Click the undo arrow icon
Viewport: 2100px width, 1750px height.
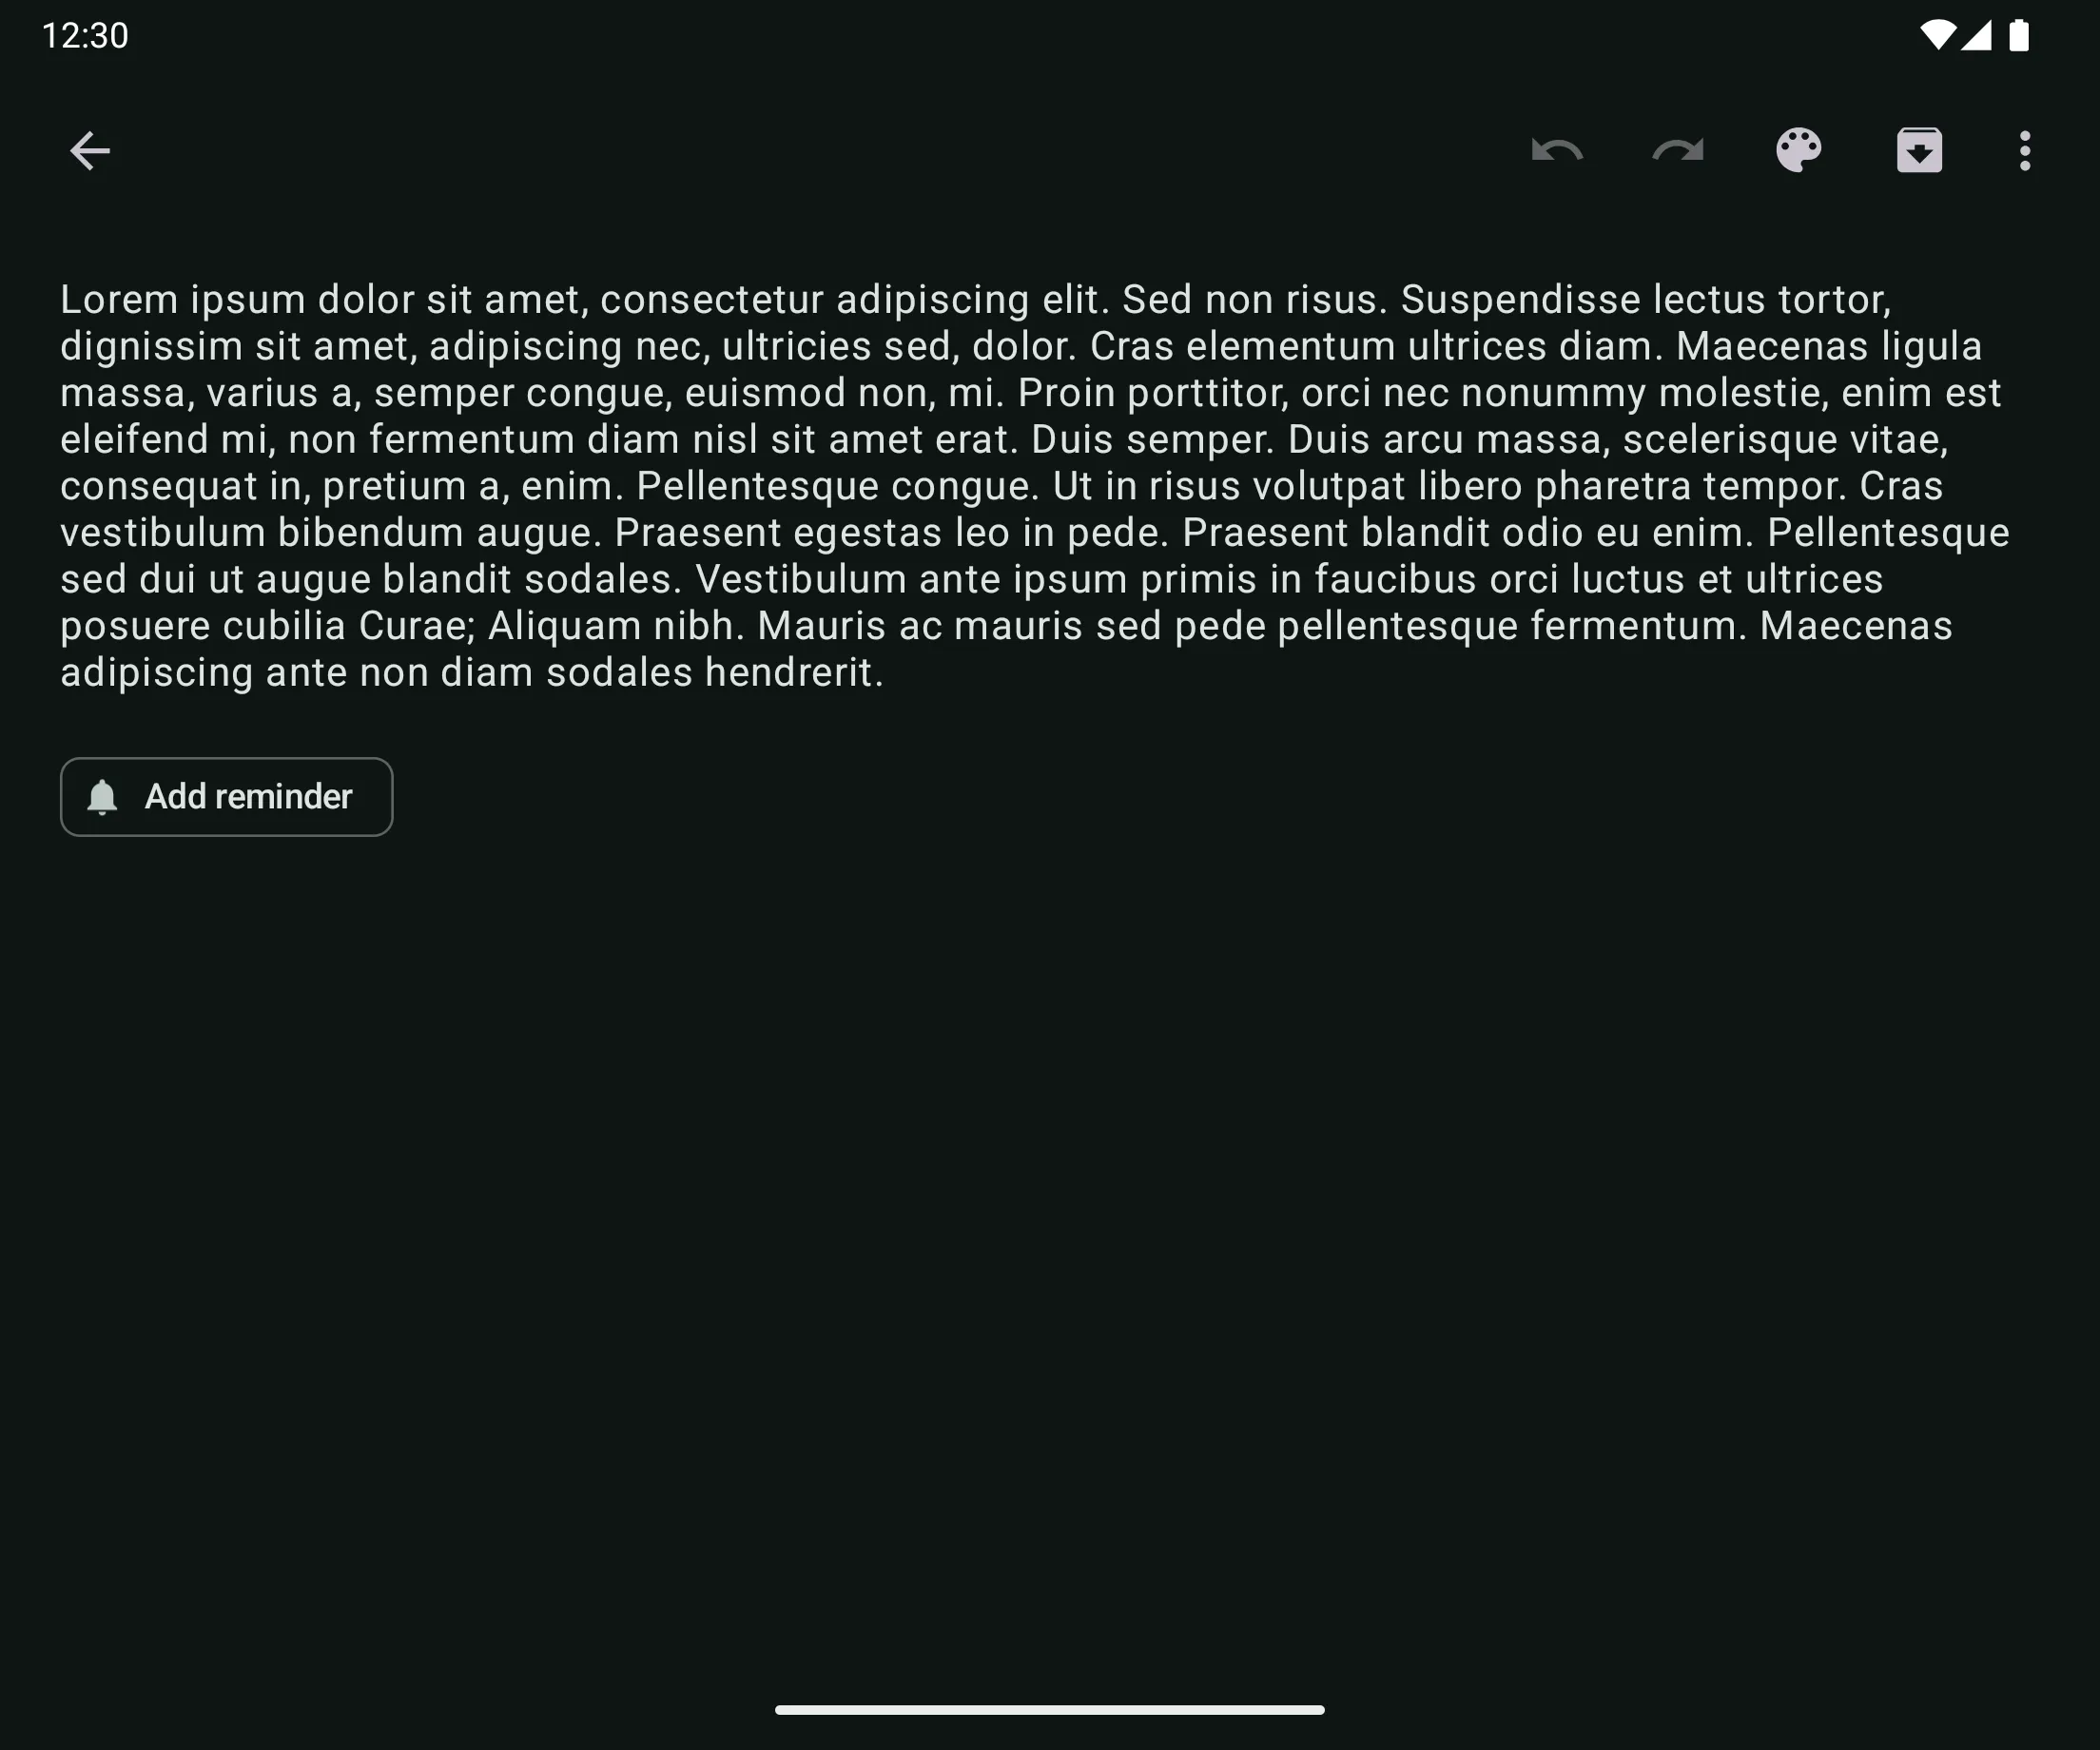pyautogui.click(x=1558, y=150)
